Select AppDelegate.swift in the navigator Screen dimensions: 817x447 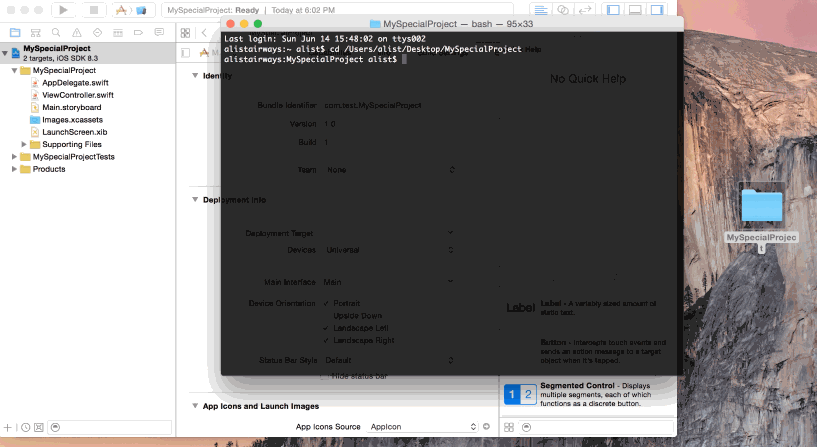pyautogui.click(x=75, y=82)
